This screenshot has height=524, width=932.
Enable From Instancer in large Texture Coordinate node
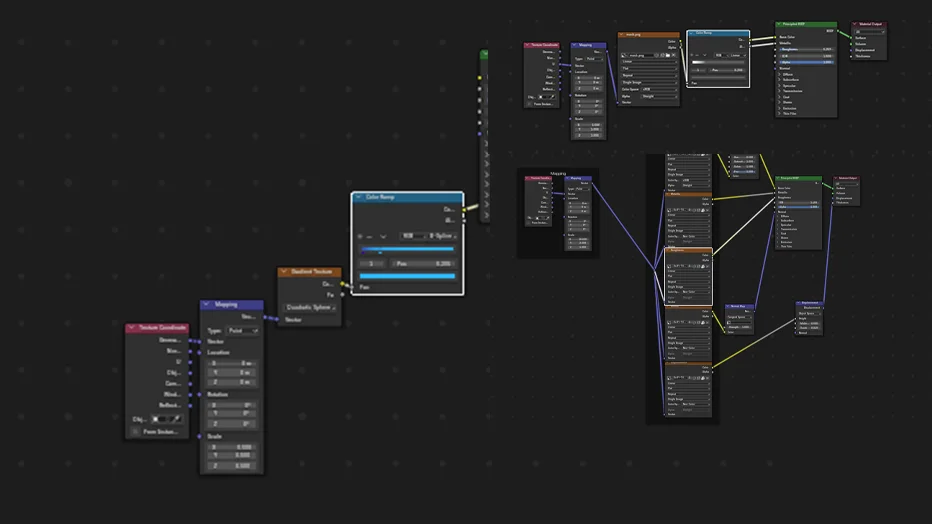click(135, 431)
